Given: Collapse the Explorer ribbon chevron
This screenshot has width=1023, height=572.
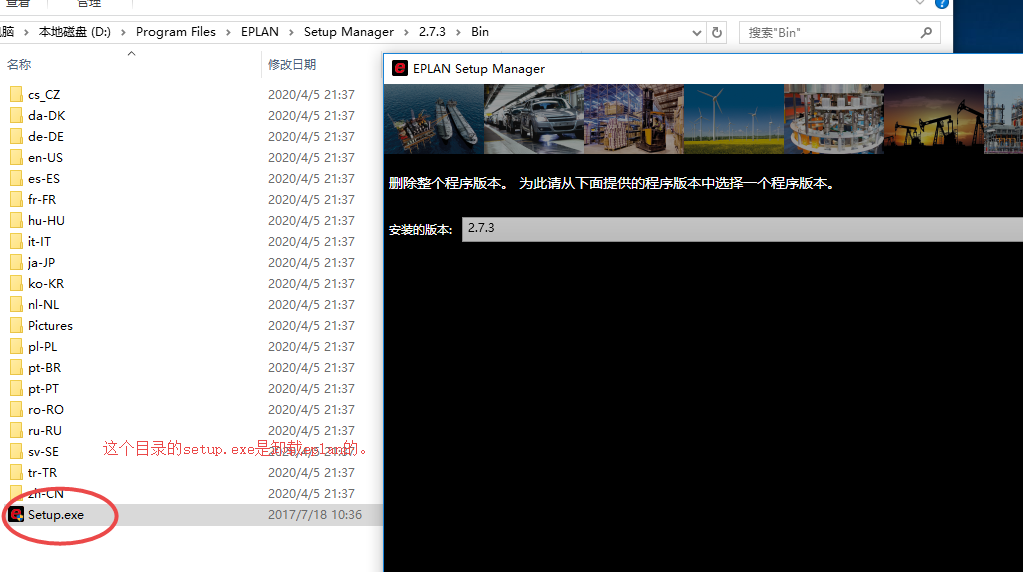Looking at the screenshot, I should (x=920, y=3).
